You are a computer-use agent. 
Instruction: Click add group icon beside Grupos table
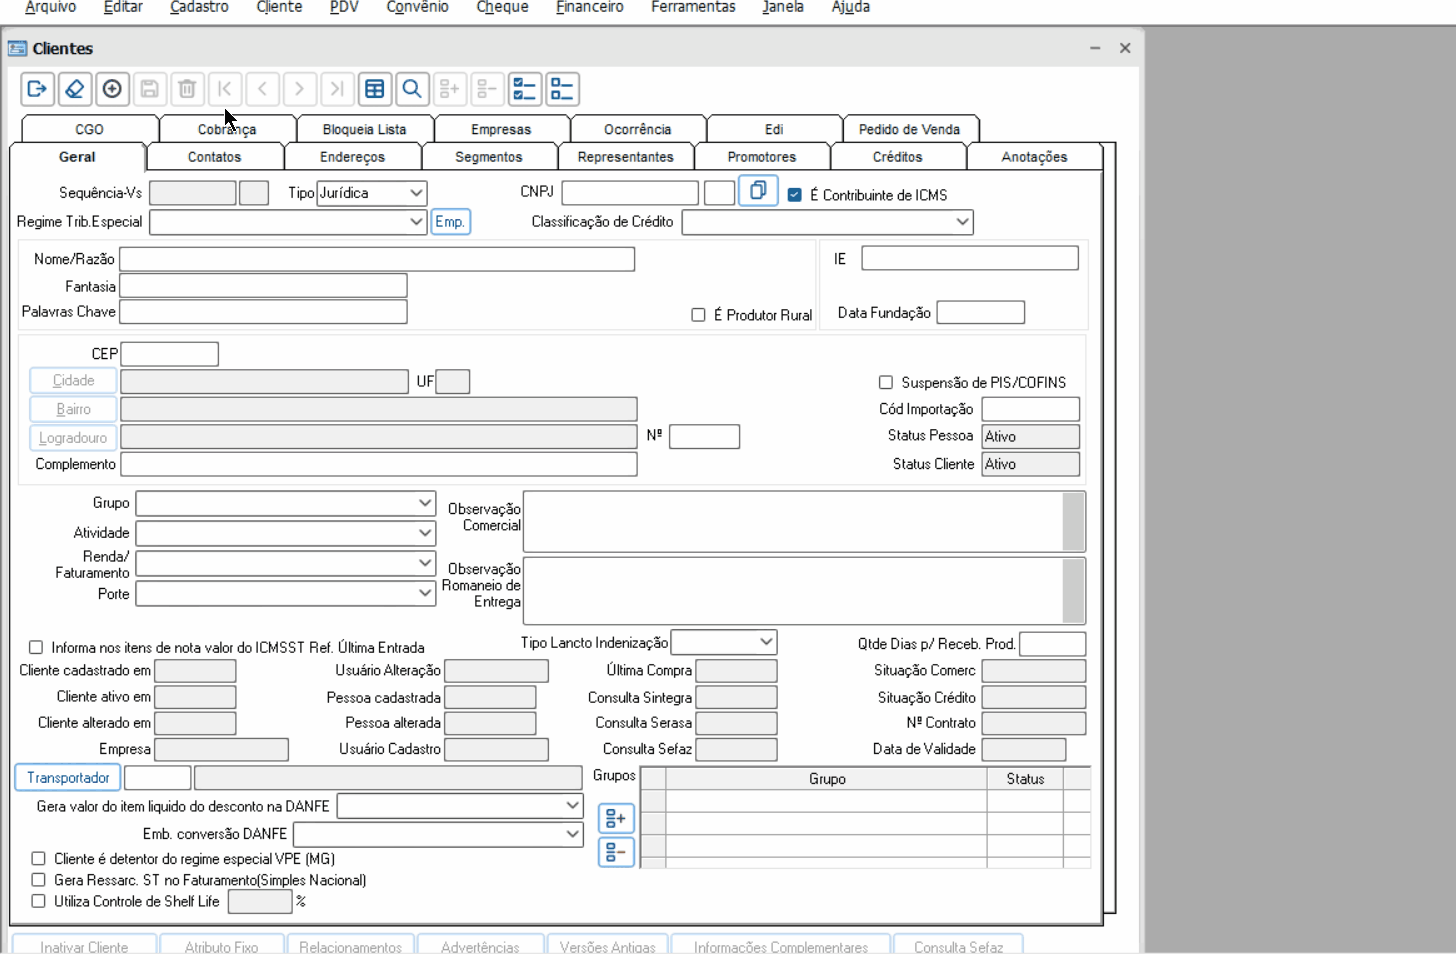(616, 819)
